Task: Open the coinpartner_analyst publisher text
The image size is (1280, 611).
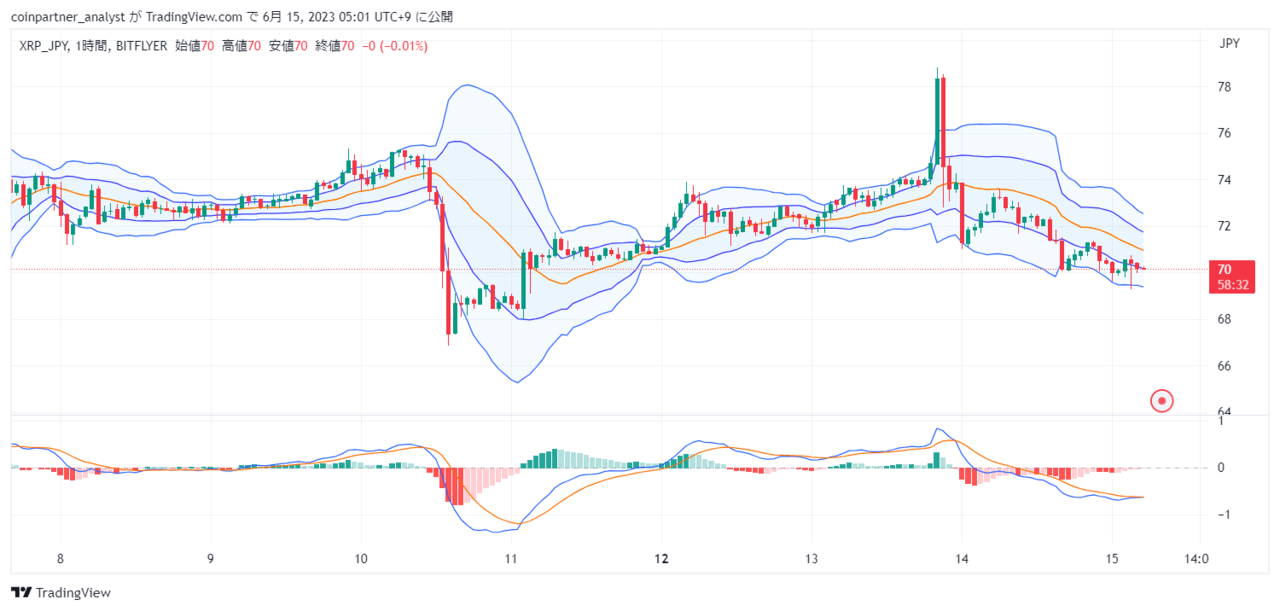Action: pos(67,17)
